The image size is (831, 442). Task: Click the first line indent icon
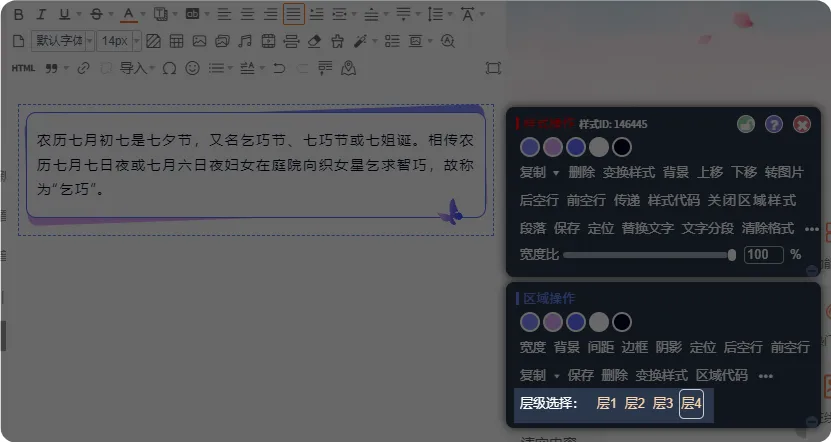(x=316, y=14)
